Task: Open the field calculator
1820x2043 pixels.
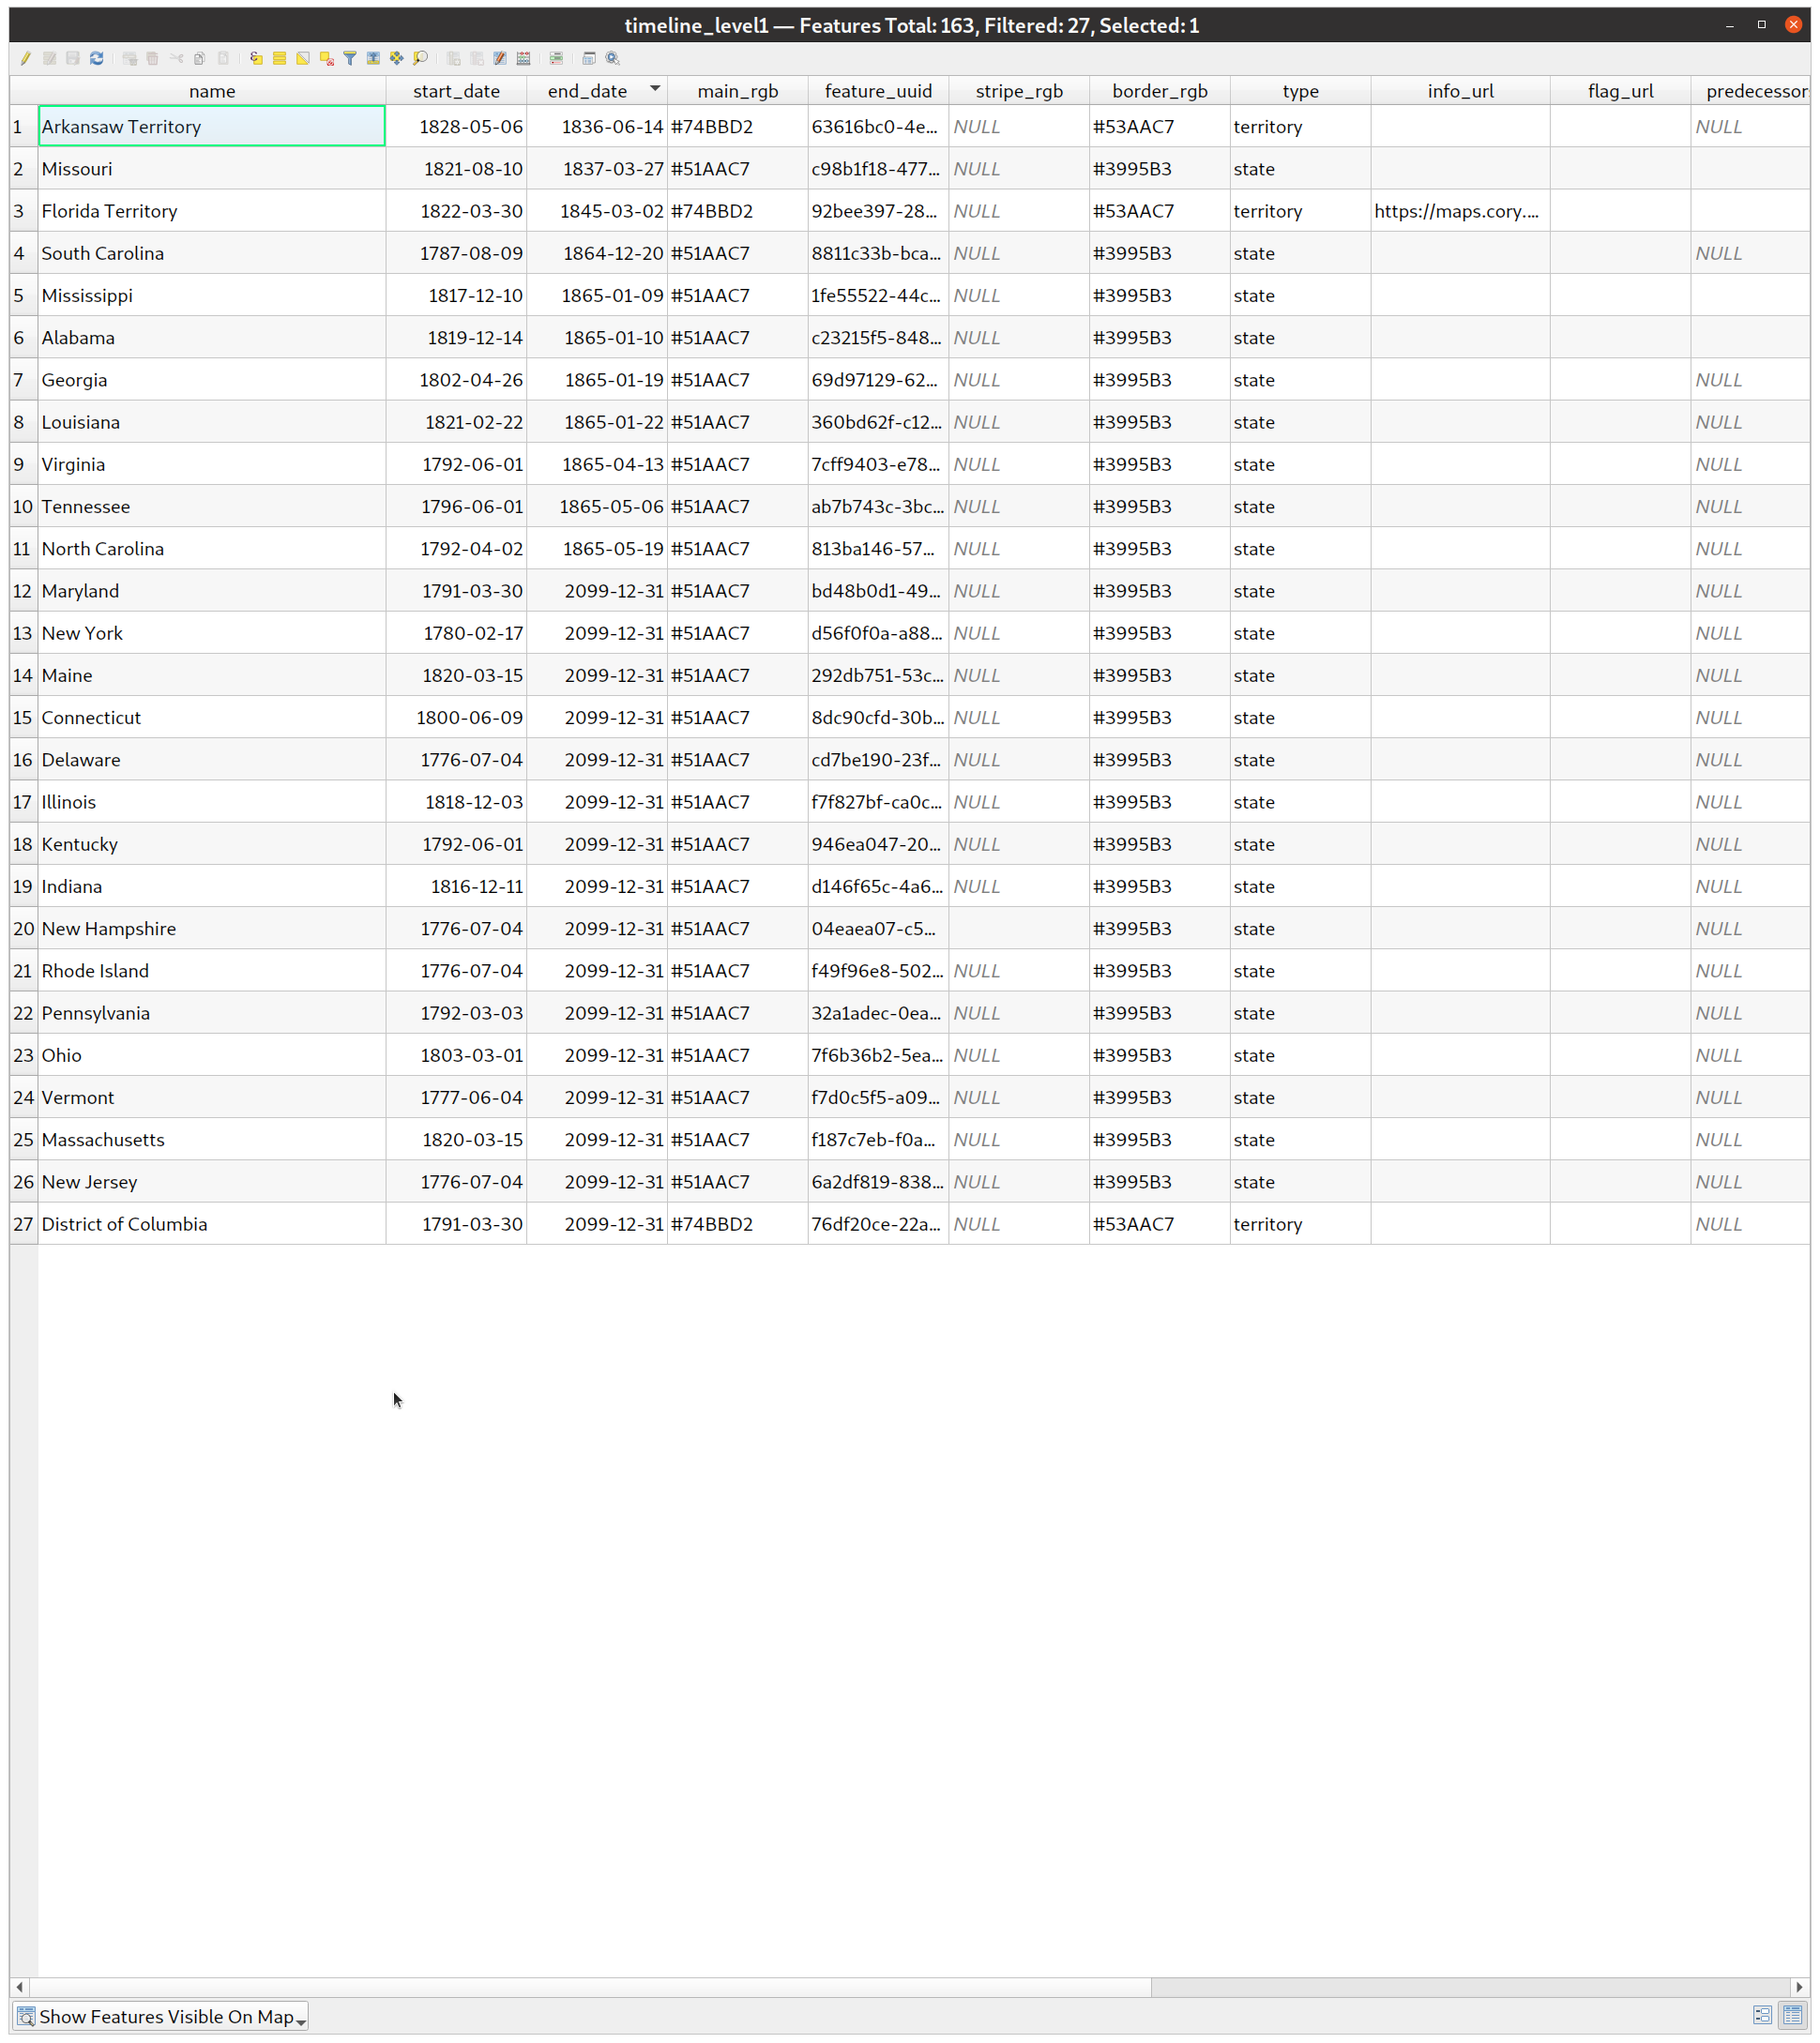Action: (523, 58)
